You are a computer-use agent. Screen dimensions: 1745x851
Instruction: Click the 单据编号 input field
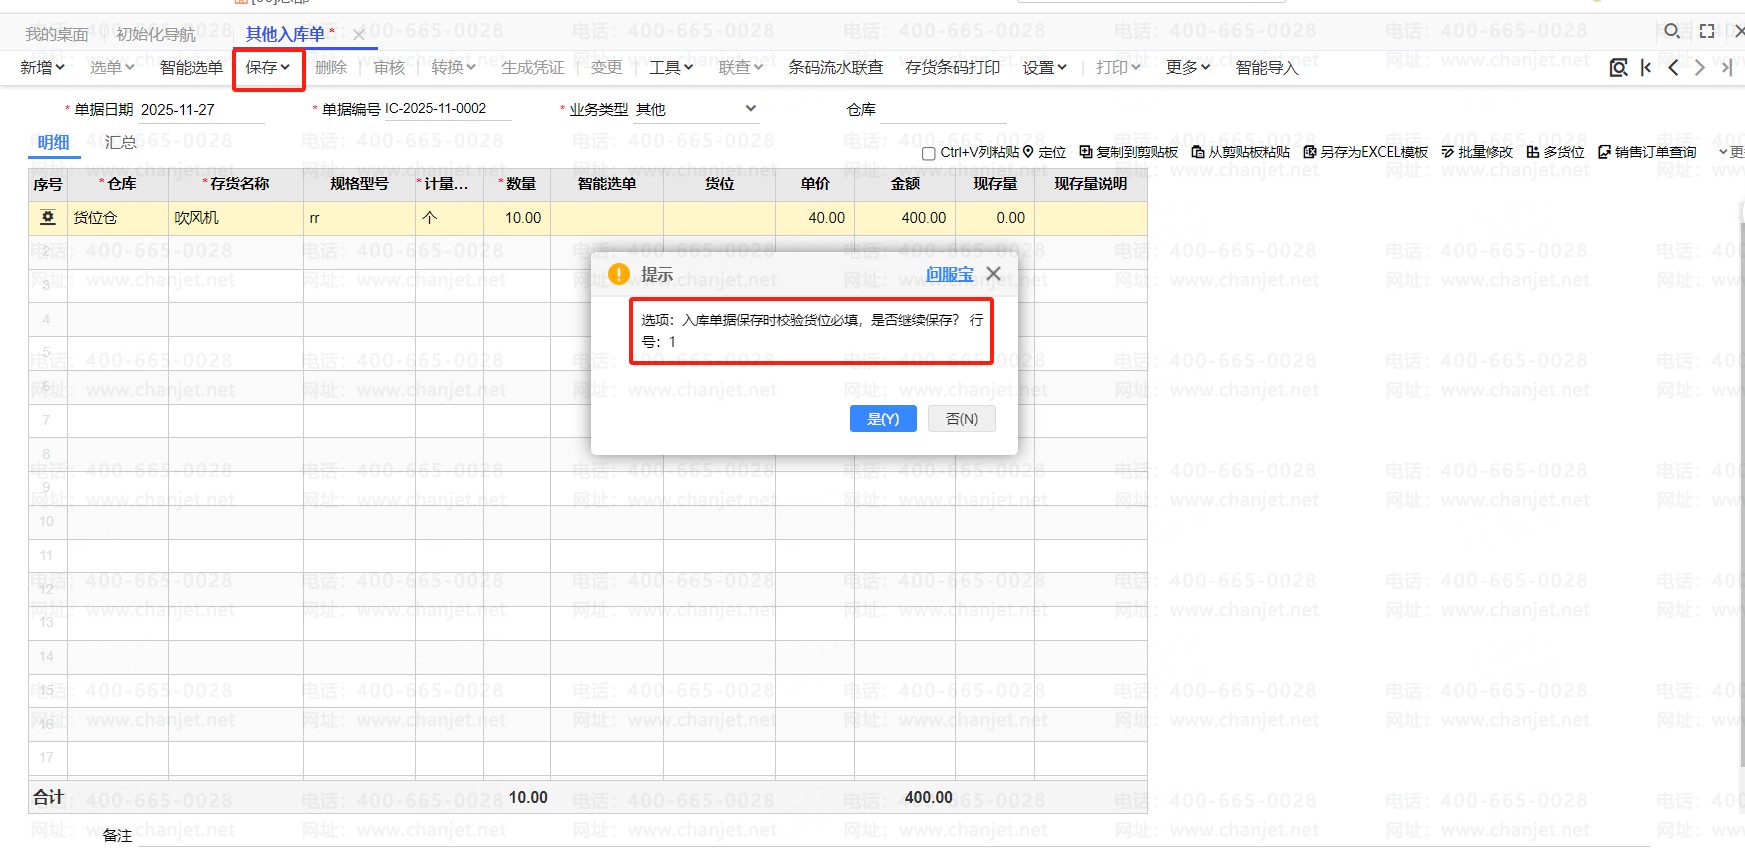click(447, 109)
